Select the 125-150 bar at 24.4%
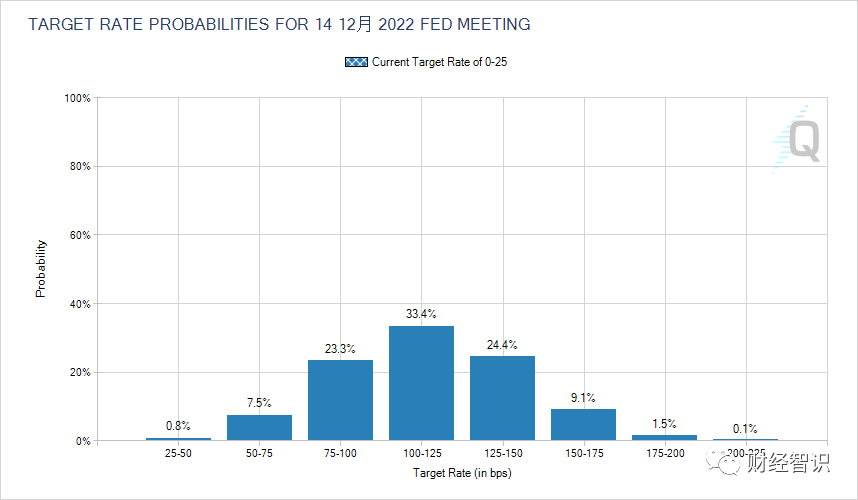 502,398
